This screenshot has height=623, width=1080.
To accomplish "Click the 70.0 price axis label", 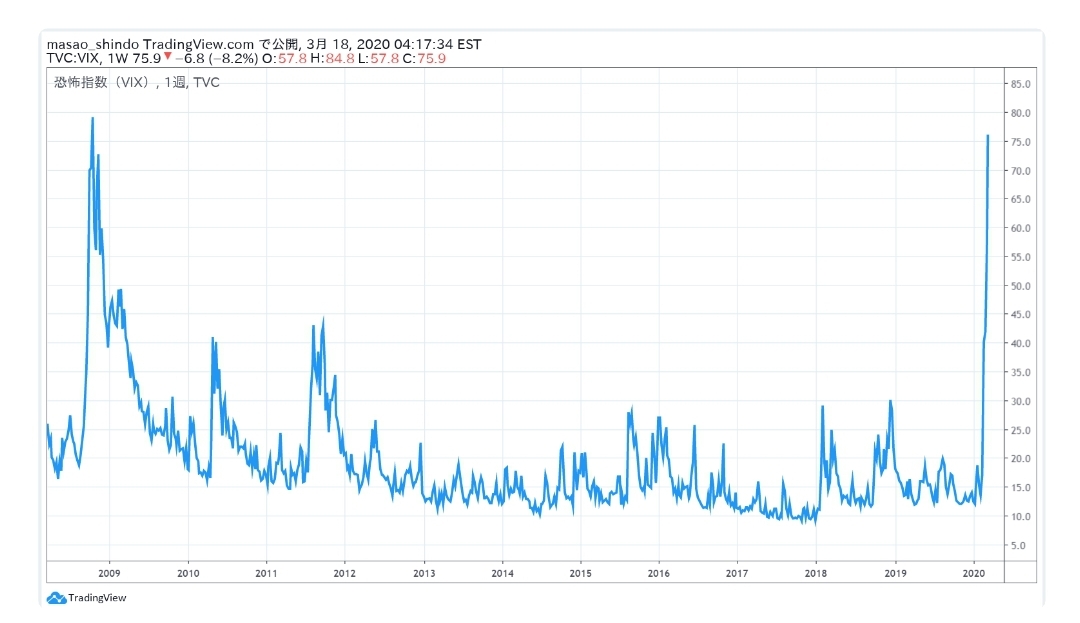I will click(1020, 171).
